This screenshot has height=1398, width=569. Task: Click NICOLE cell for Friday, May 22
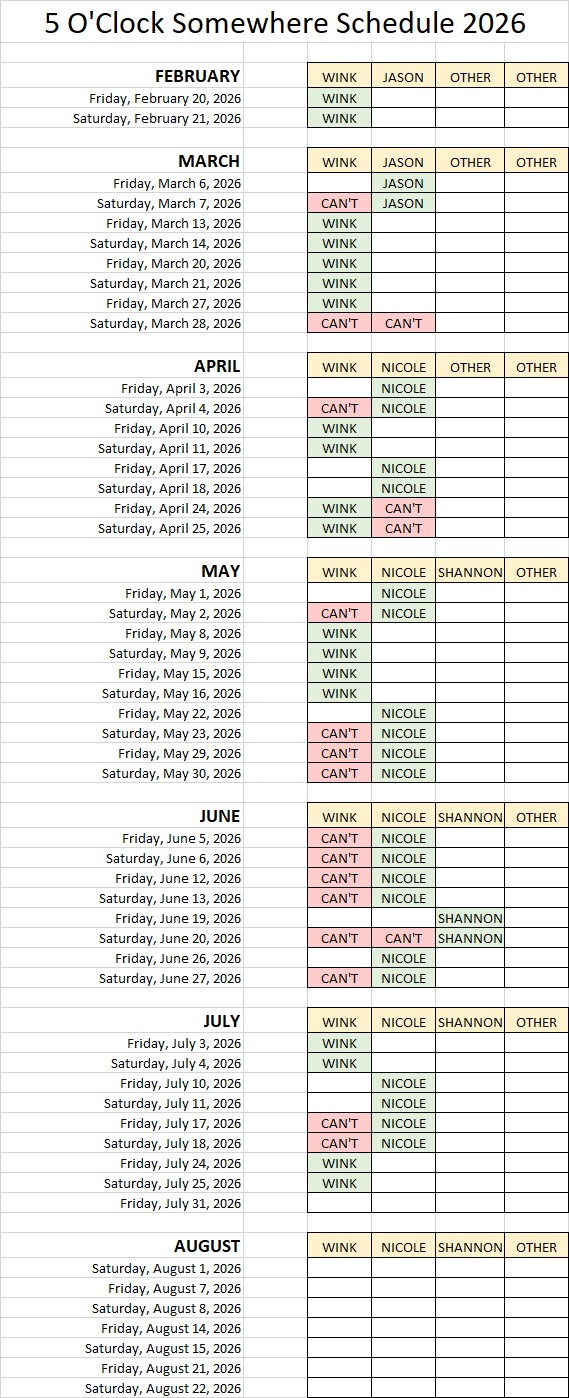point(403,713)
